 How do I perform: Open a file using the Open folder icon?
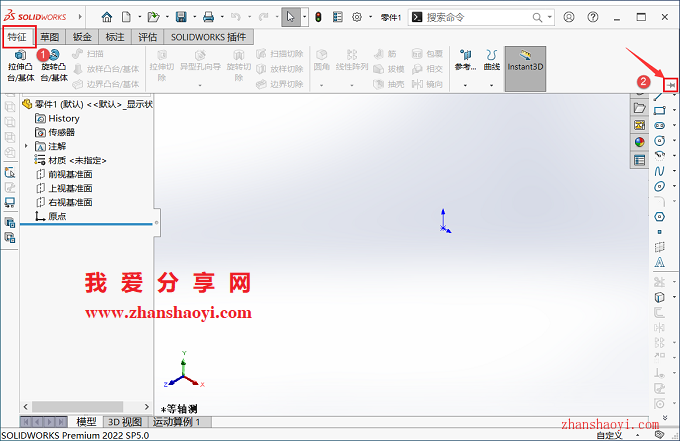pyautogui.click(x=154, y=17)
